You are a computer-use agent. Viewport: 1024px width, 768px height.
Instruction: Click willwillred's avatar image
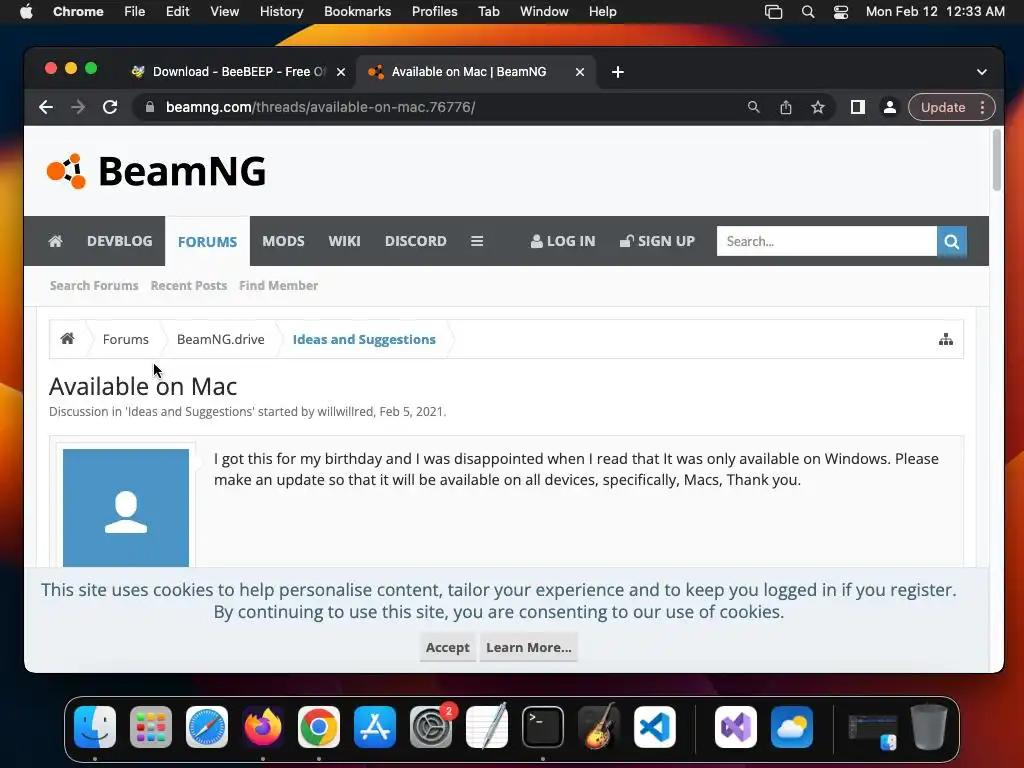click(126, 507)
